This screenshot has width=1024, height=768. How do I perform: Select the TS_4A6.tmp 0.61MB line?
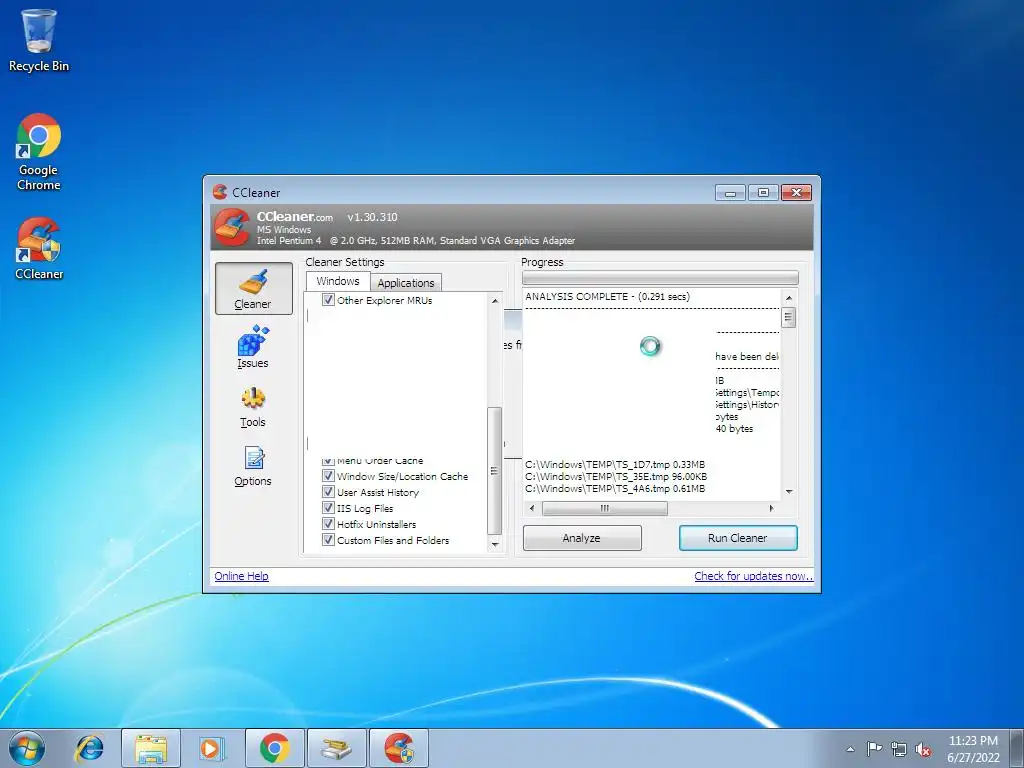[615, 488]
